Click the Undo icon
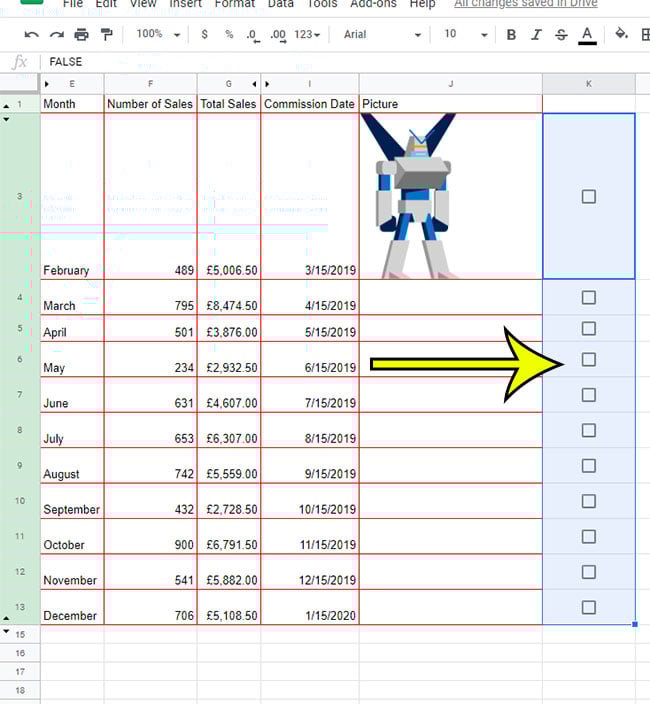Image resolution: width=650 pixels, height=704 pixels. pos(31,35)
